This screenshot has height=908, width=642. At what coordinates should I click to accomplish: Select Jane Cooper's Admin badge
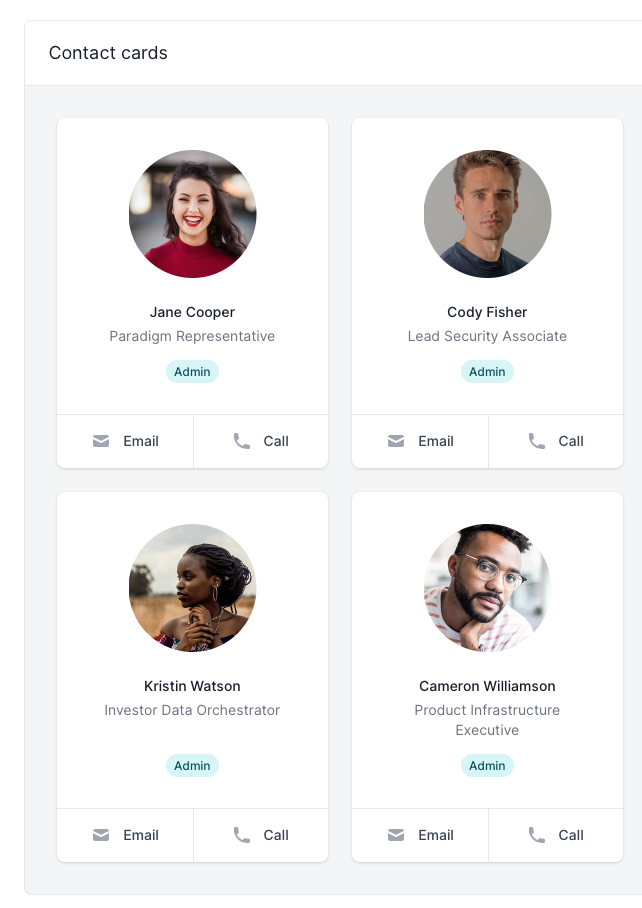(192, 371)
